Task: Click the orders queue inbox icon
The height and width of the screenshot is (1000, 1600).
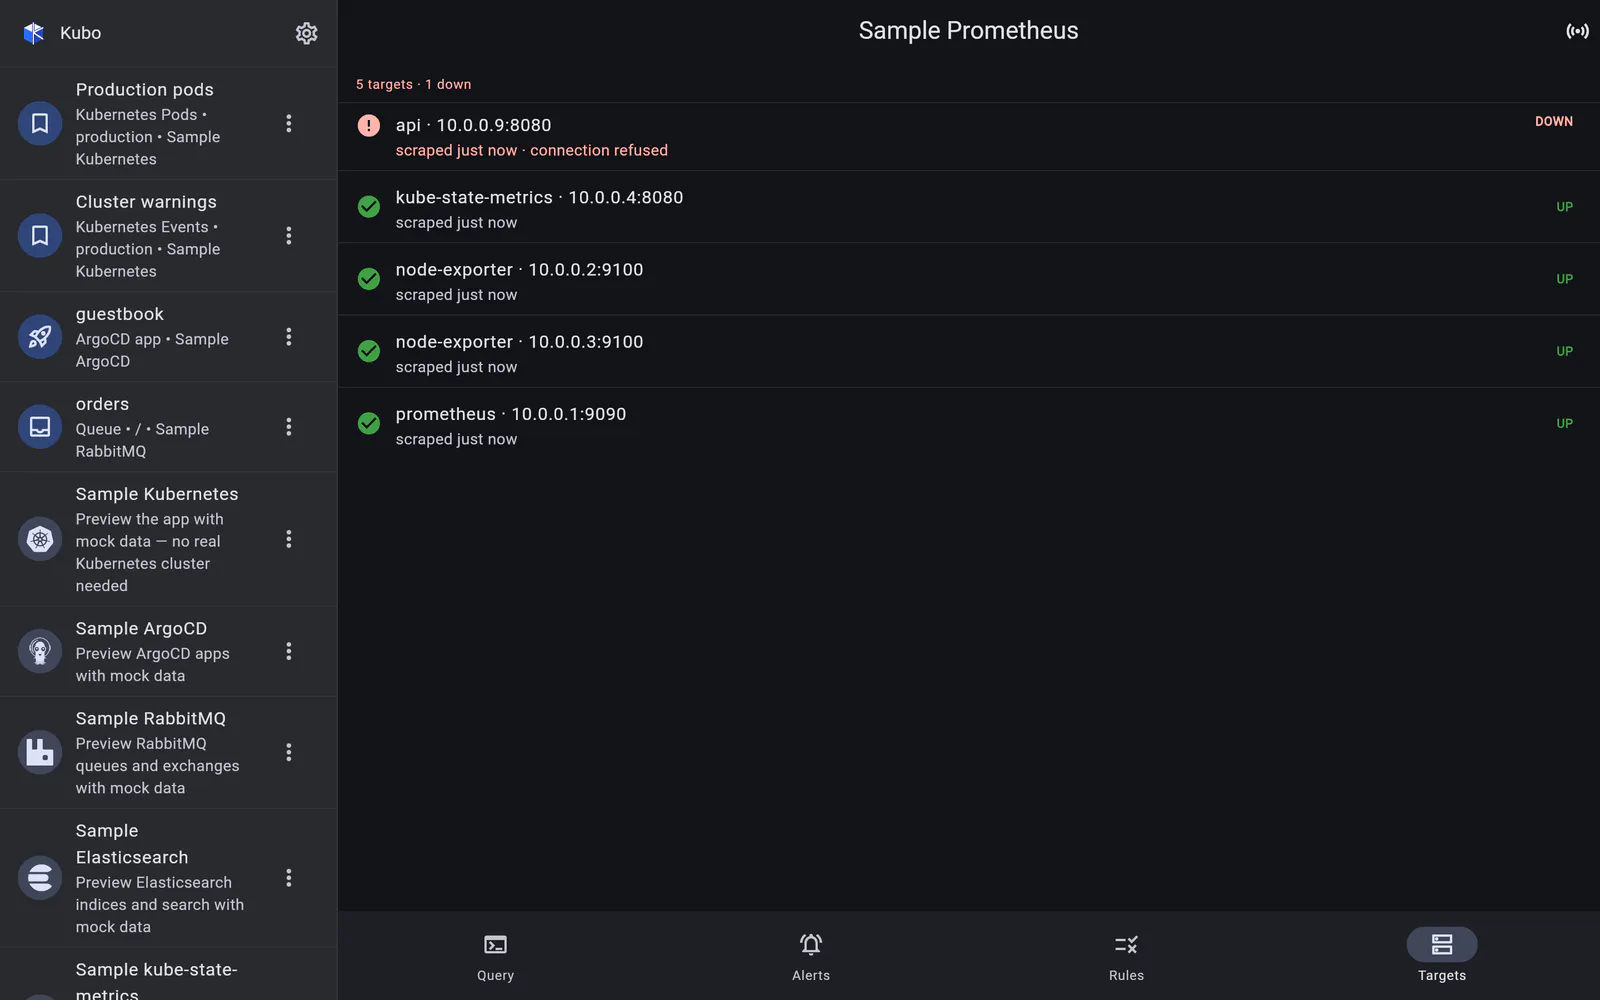Action: point(40,427)
